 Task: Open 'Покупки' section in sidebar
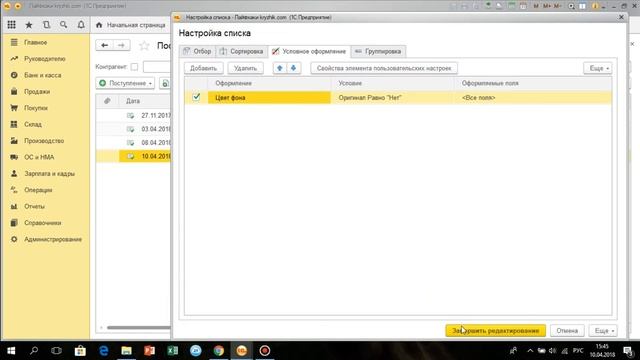pyautogui.click(x=36, y=108)
